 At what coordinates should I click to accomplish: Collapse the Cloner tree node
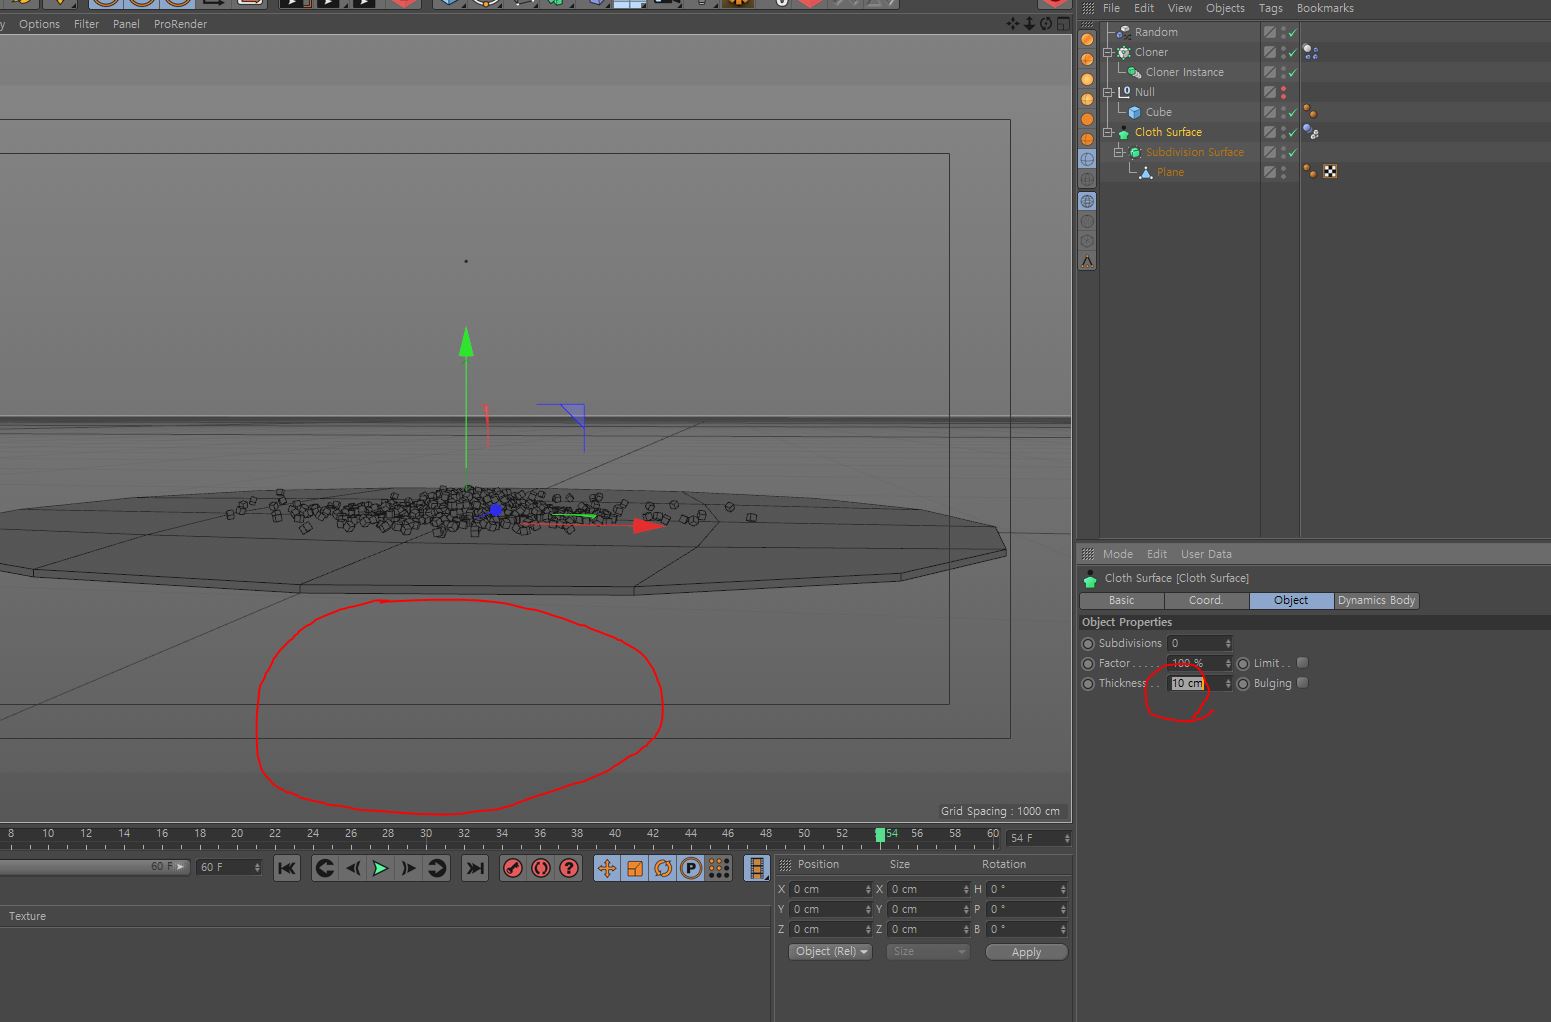[1108, 52]
